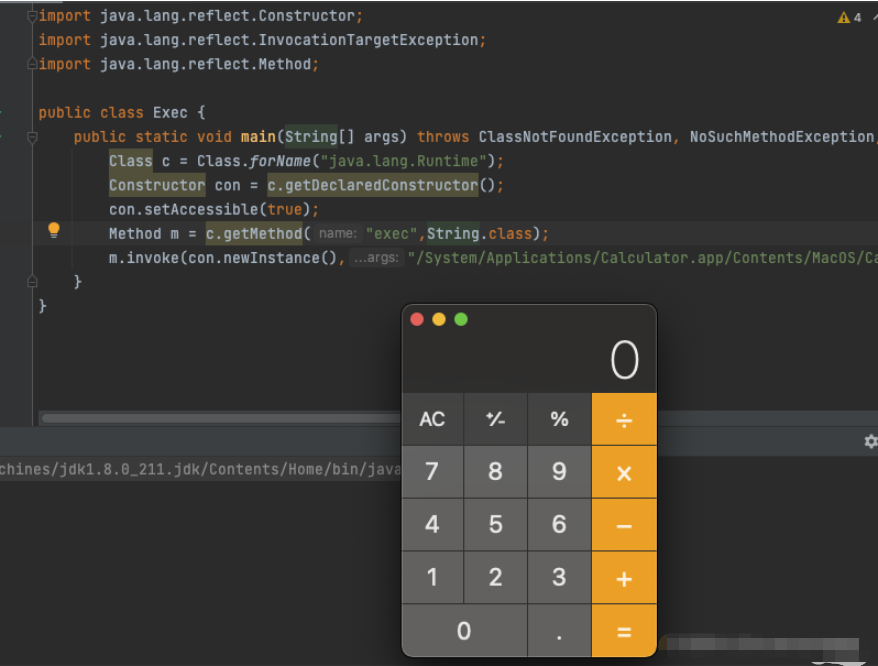The image size is (878, 666).
Task: Click the 3 key on Calculator
Action: (x=559, y=577)
